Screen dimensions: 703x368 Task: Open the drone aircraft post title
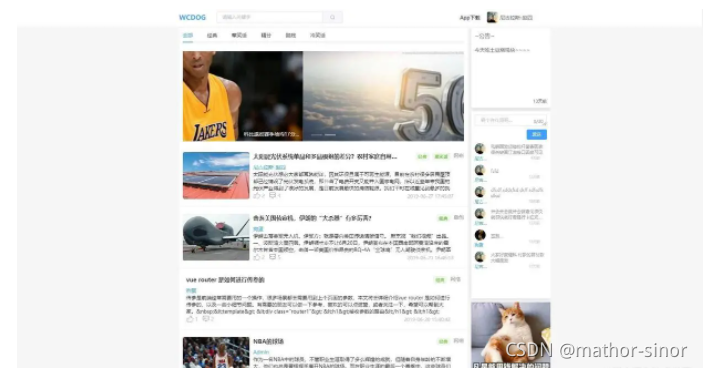click(x=312, y=218)
